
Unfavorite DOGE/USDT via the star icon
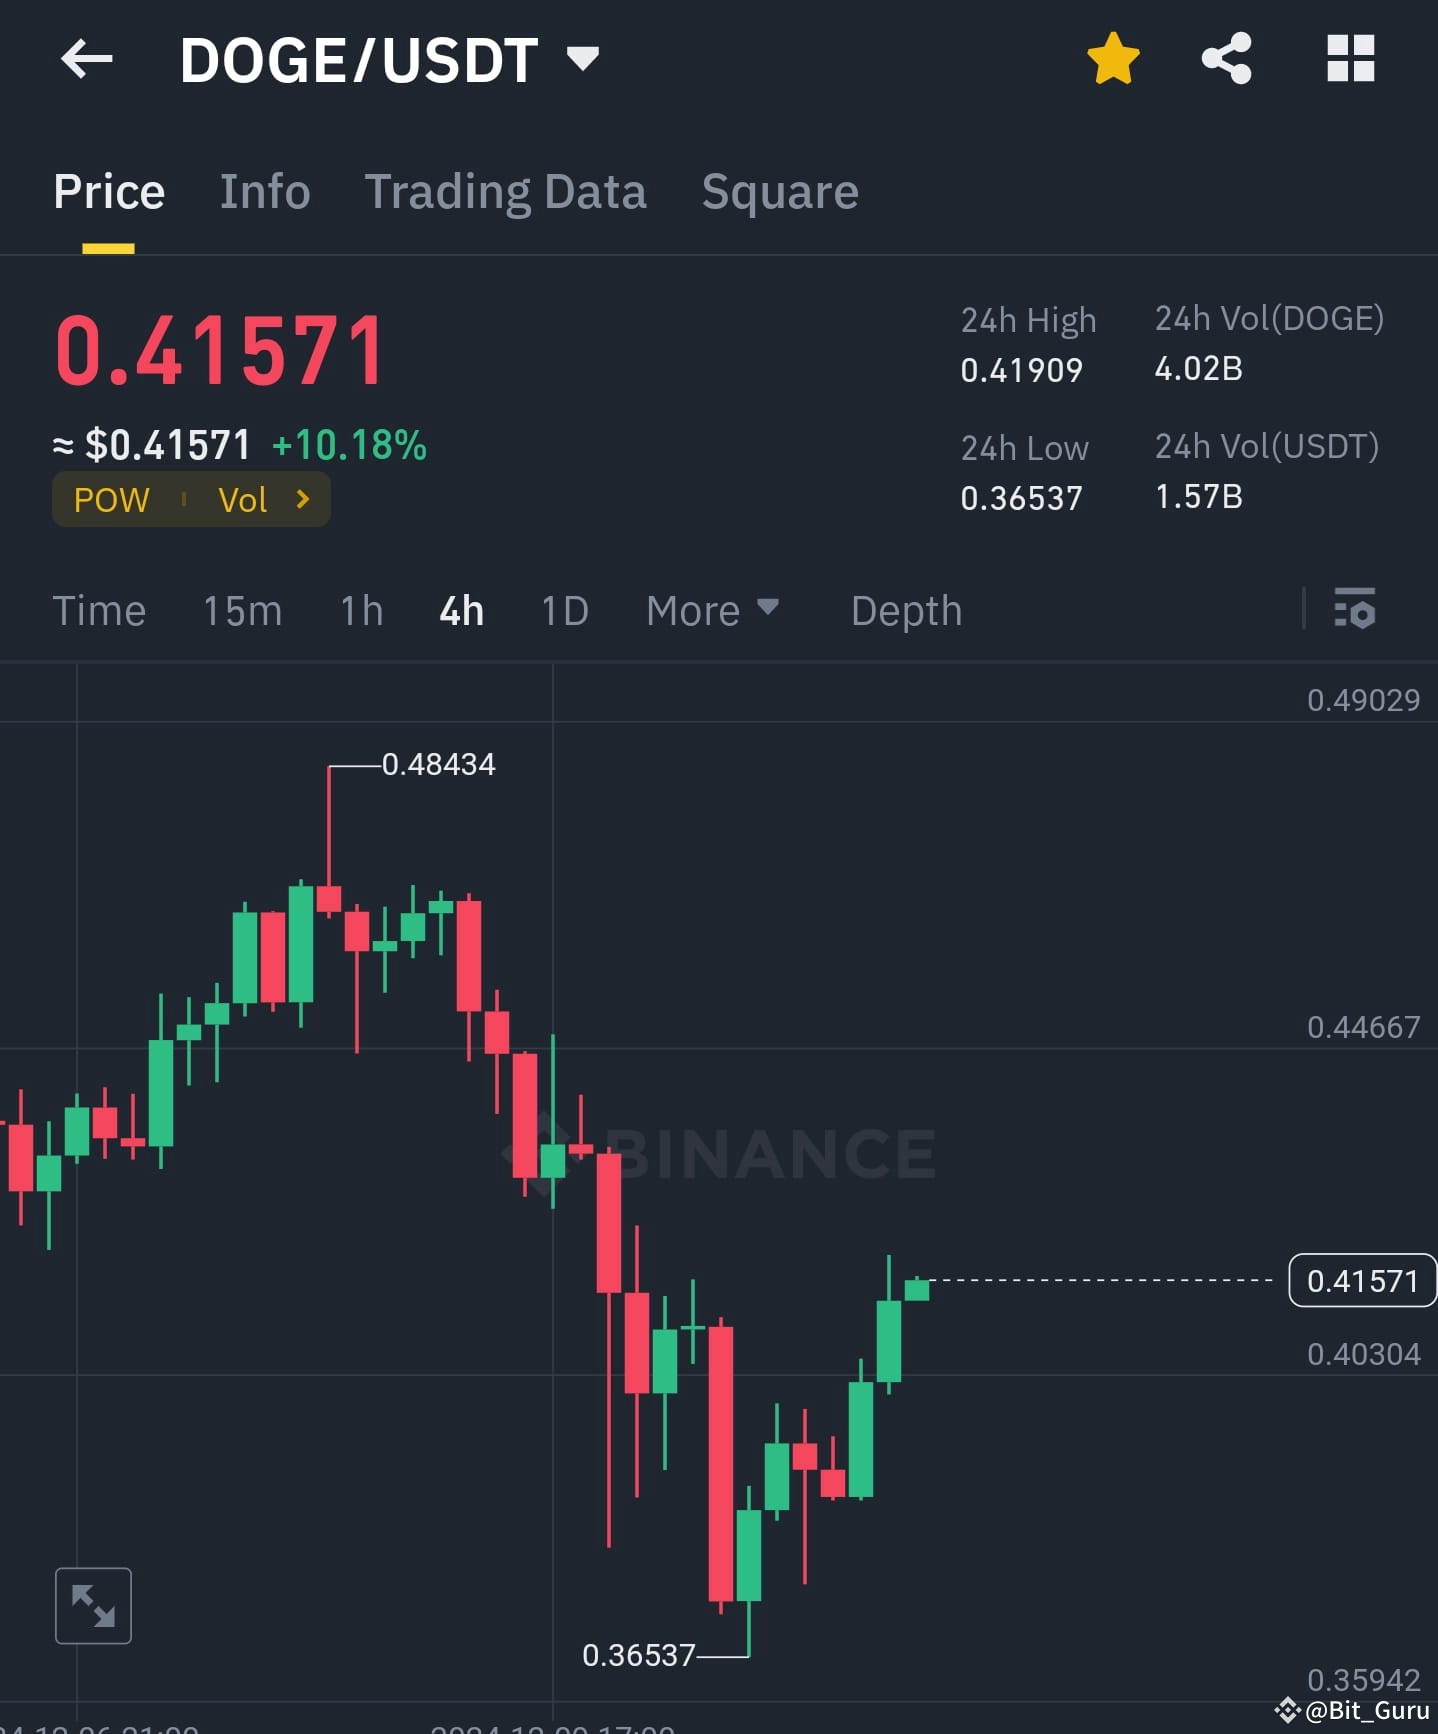coord(1113,59)
